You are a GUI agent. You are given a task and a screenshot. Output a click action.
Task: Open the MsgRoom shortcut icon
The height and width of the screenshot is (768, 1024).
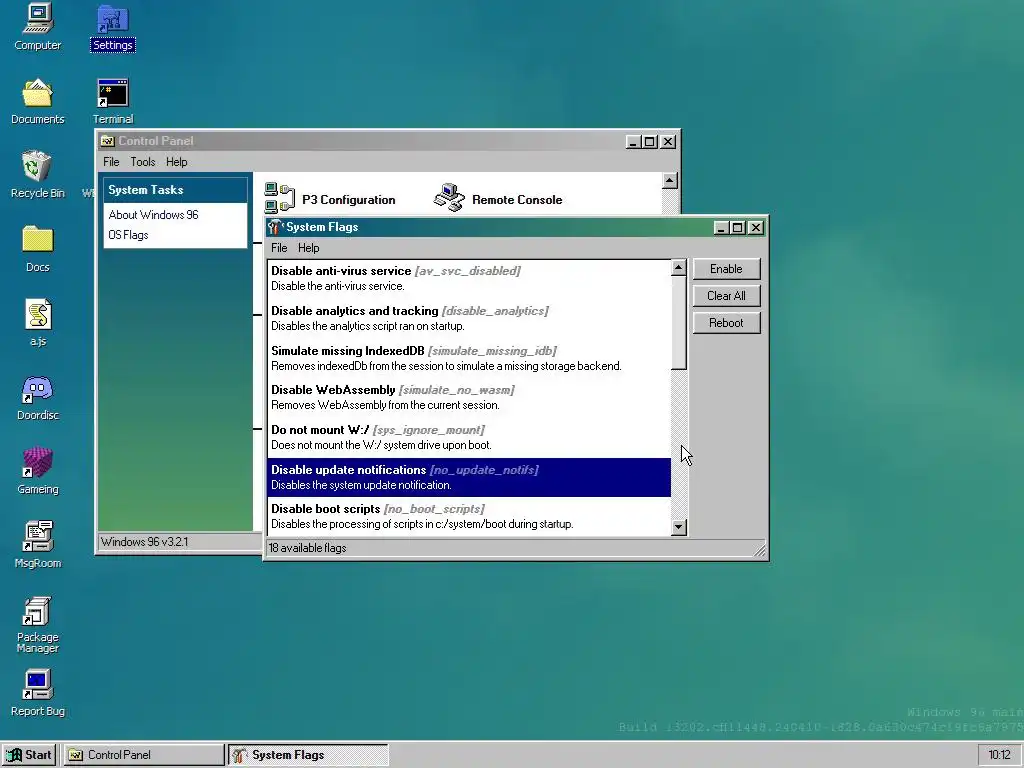[38, 545]
